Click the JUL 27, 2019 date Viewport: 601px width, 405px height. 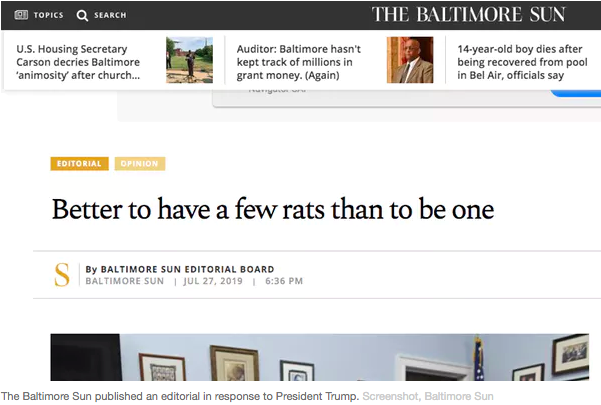click(213, 281)
